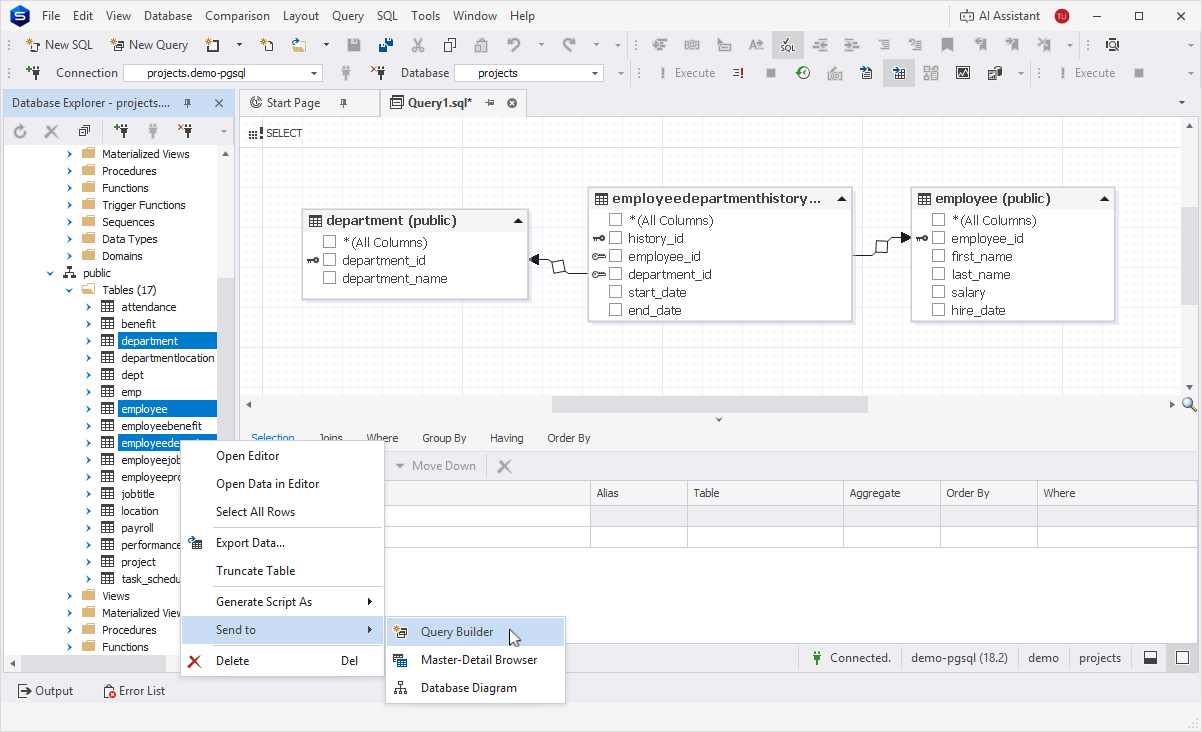Viewport: 1202px width, 732px height.
Task: Click the collapse-all icon in Database Explorer toolbar
Action: 84,131
